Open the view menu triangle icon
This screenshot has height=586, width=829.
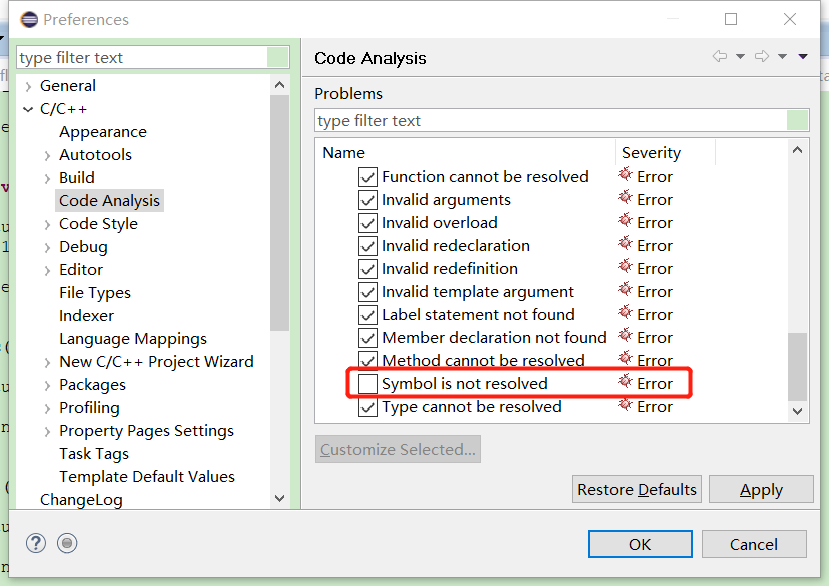point(802,56)
